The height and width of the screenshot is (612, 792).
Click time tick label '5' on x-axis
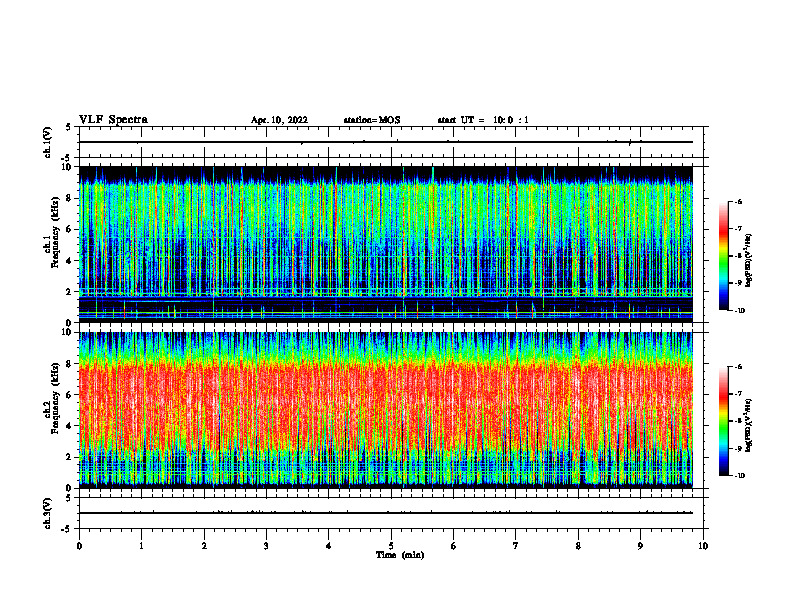pos(391,546)
